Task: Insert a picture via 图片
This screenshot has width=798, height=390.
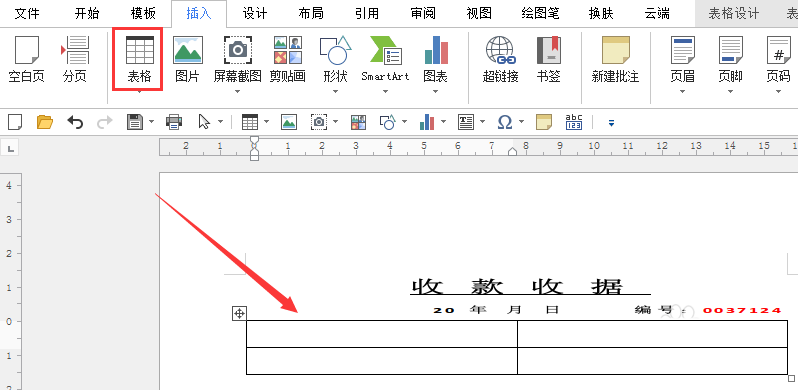Action: click(188, 59)
